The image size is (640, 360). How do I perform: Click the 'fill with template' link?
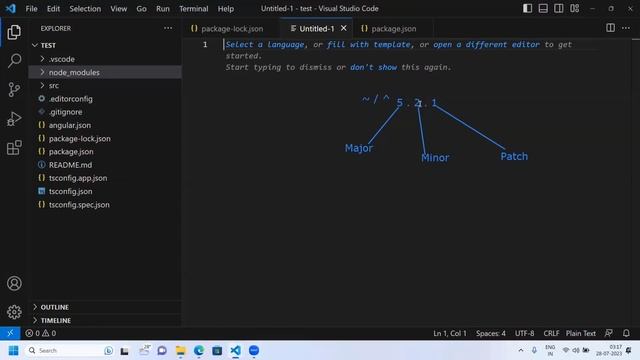pos(369,44)
